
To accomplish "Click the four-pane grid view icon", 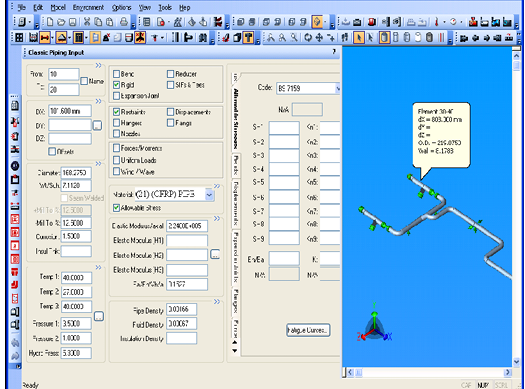I will tap(19, 38).
